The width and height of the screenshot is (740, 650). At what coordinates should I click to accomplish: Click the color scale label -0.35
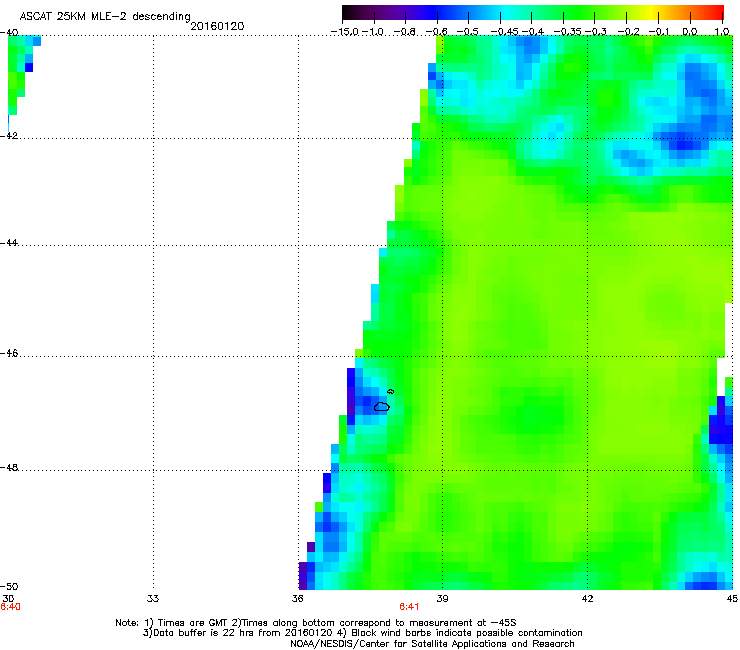(568, 32)
